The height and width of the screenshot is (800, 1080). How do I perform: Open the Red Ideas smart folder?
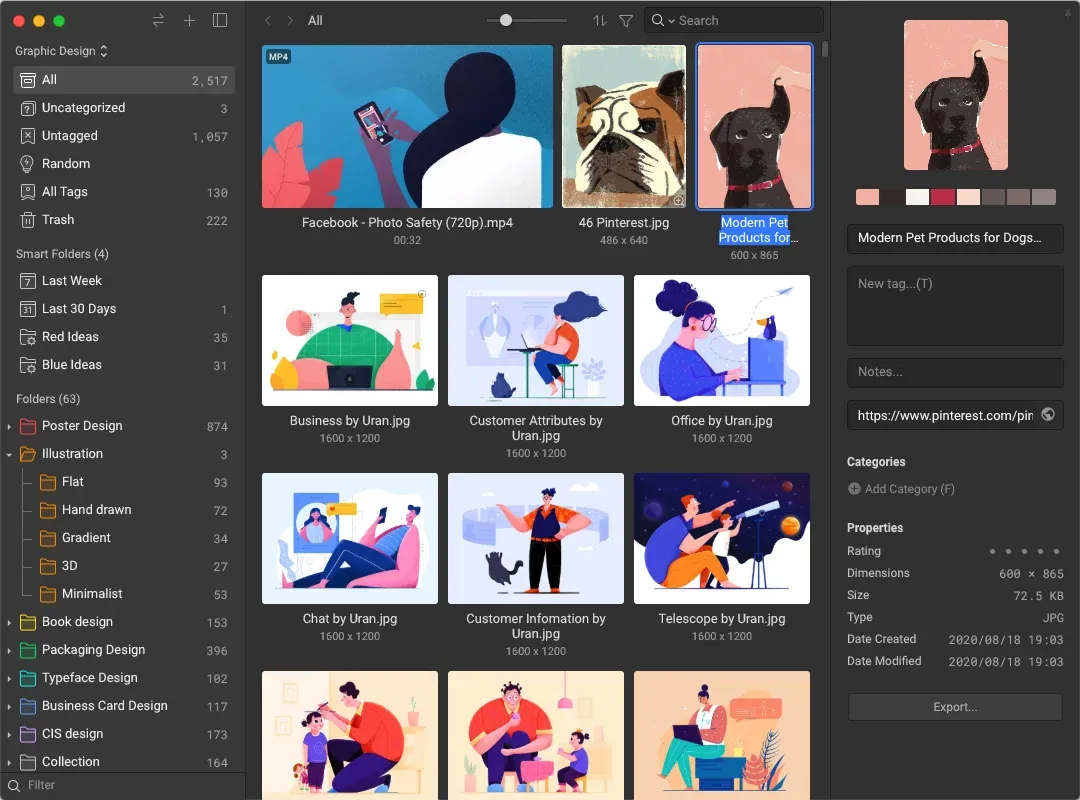[x=124, y=337]
